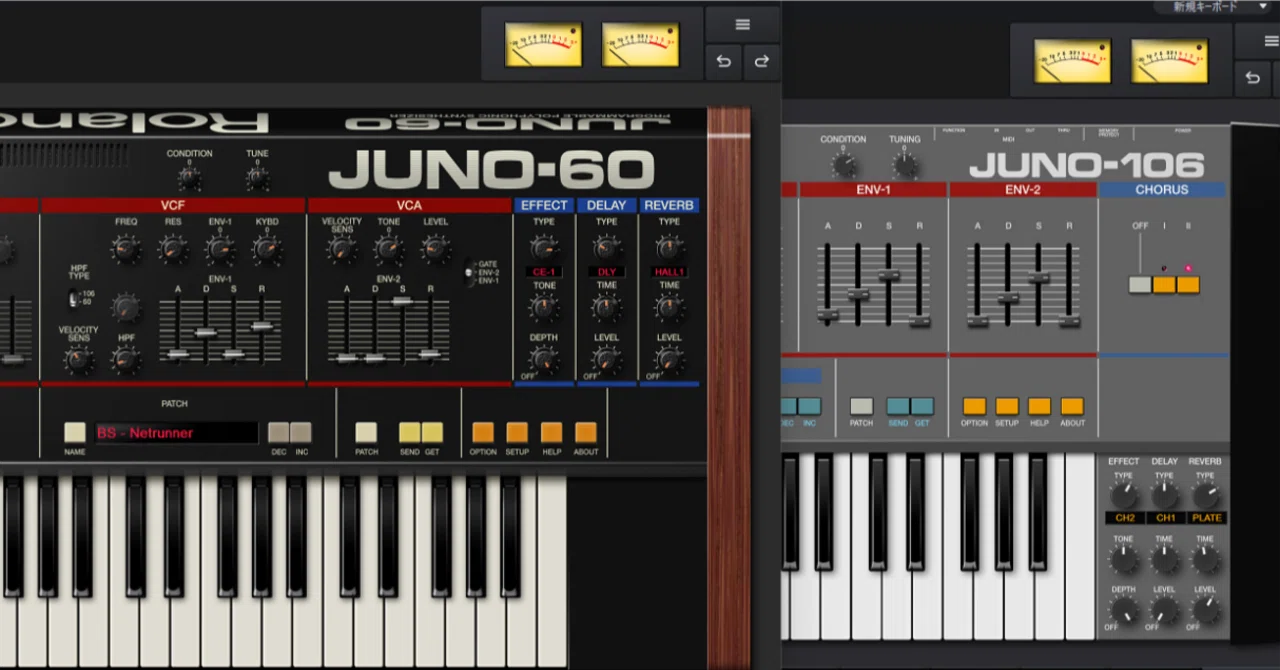Click the DELAY TYPE knob on JUNO-60
The height and width of the screenshot is (670, 1280).
pyautogui.click(x=607, y=248)
